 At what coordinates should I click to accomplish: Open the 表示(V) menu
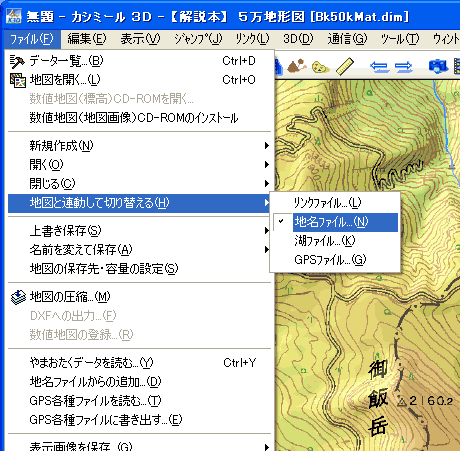click(x=140, y=39)
